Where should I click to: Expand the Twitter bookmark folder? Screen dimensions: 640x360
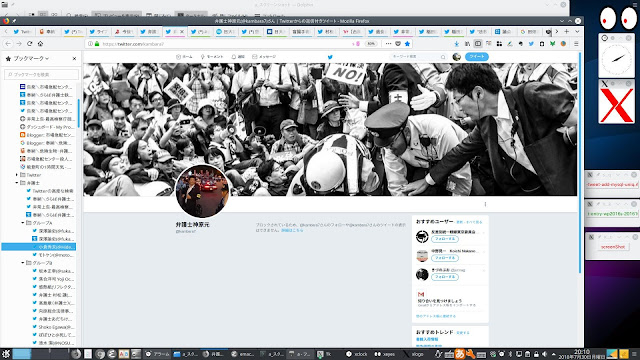click(x=17, y=175)
